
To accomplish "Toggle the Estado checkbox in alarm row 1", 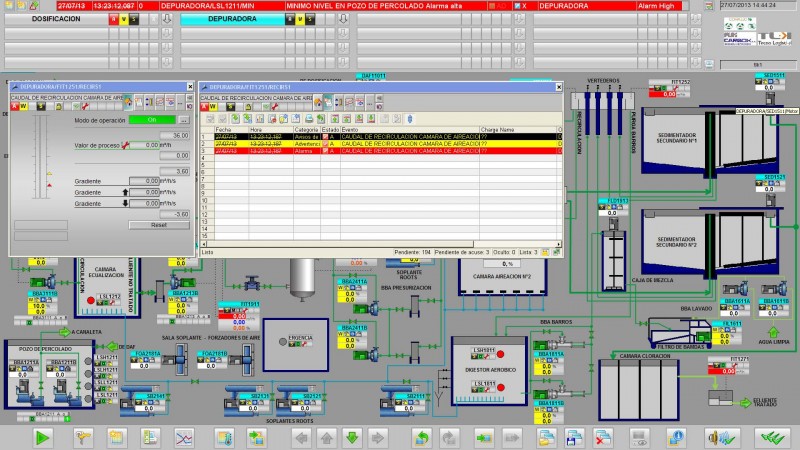I will coord(325,137).
